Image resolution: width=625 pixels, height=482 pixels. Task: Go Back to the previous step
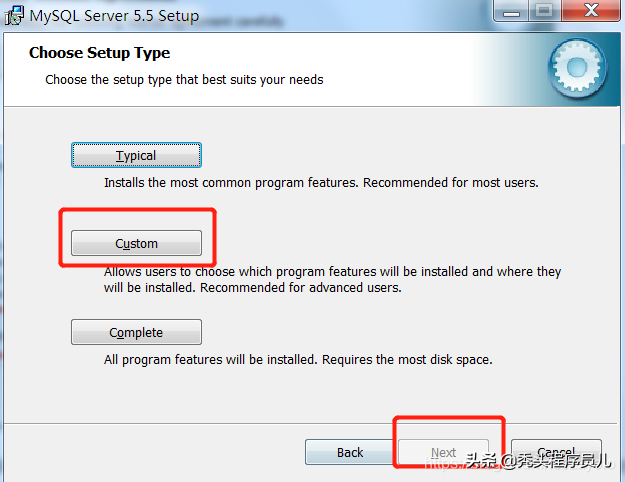click(x=350, y=452)
